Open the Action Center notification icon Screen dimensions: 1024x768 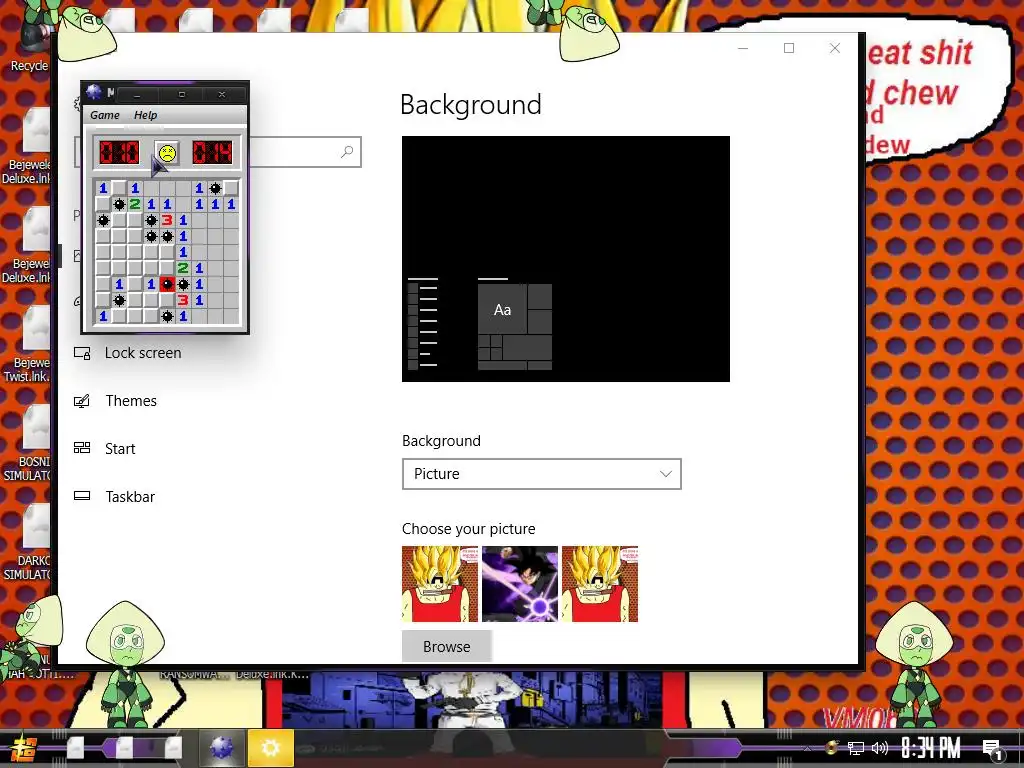993,750
